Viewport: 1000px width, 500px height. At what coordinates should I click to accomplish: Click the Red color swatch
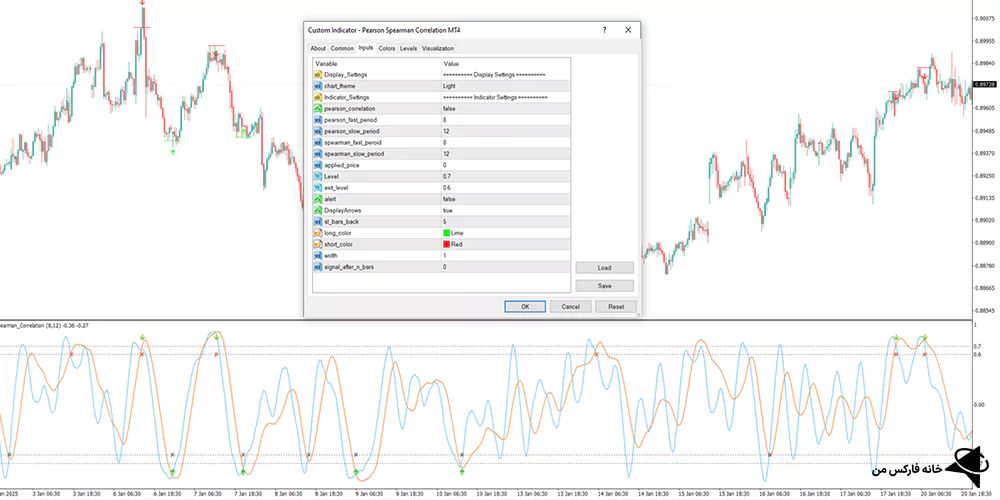[446, 244]
